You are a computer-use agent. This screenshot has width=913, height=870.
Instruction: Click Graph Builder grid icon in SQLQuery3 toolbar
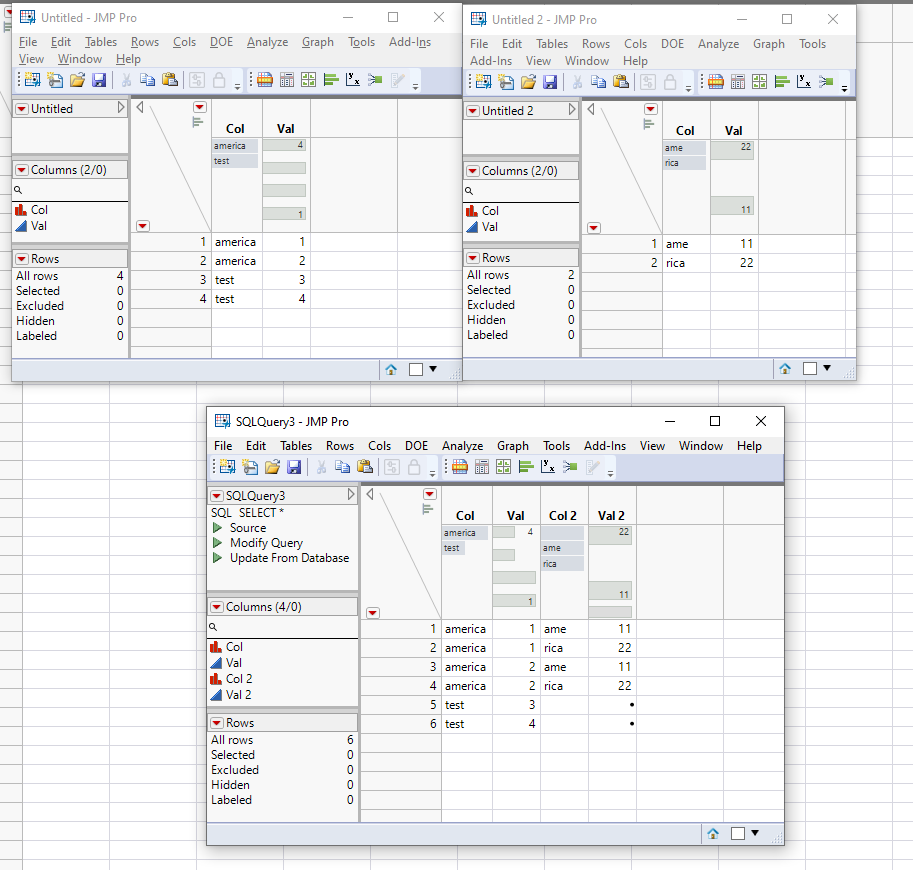504,466
